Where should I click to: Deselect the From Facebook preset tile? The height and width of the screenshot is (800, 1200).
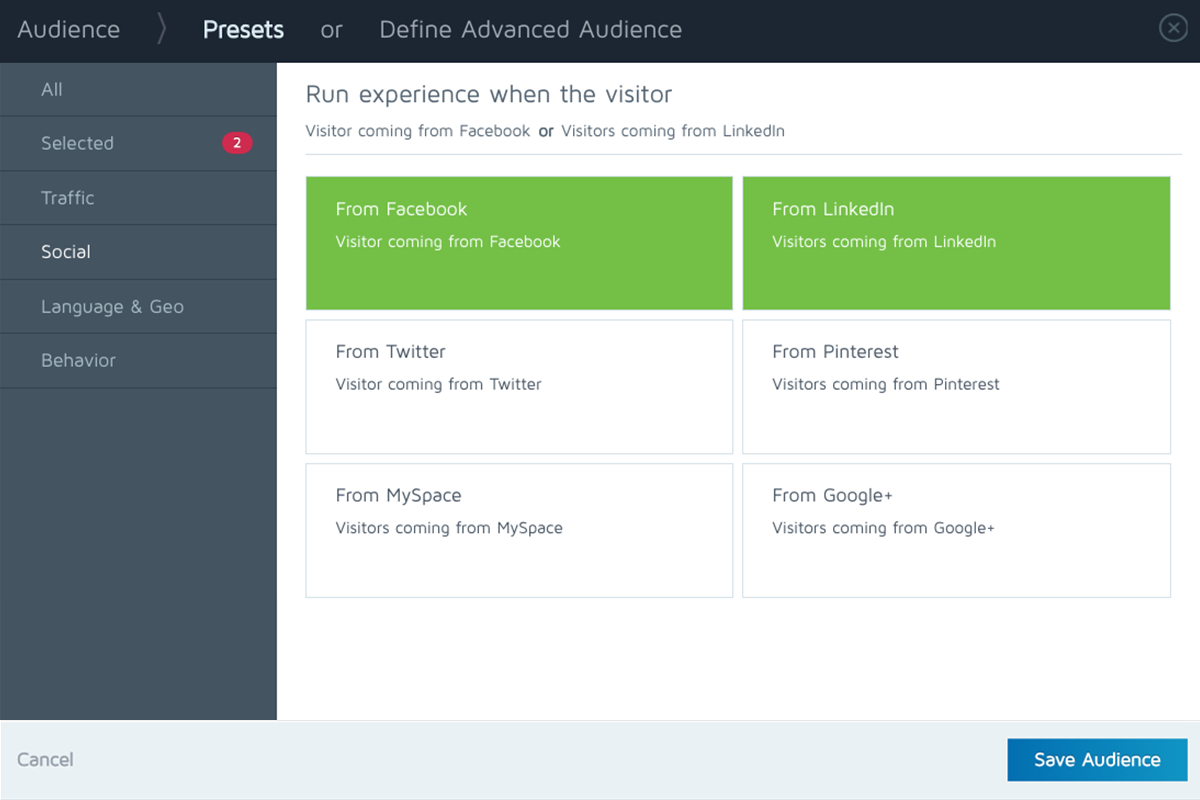pyautogui.click(x=519, y=243)
